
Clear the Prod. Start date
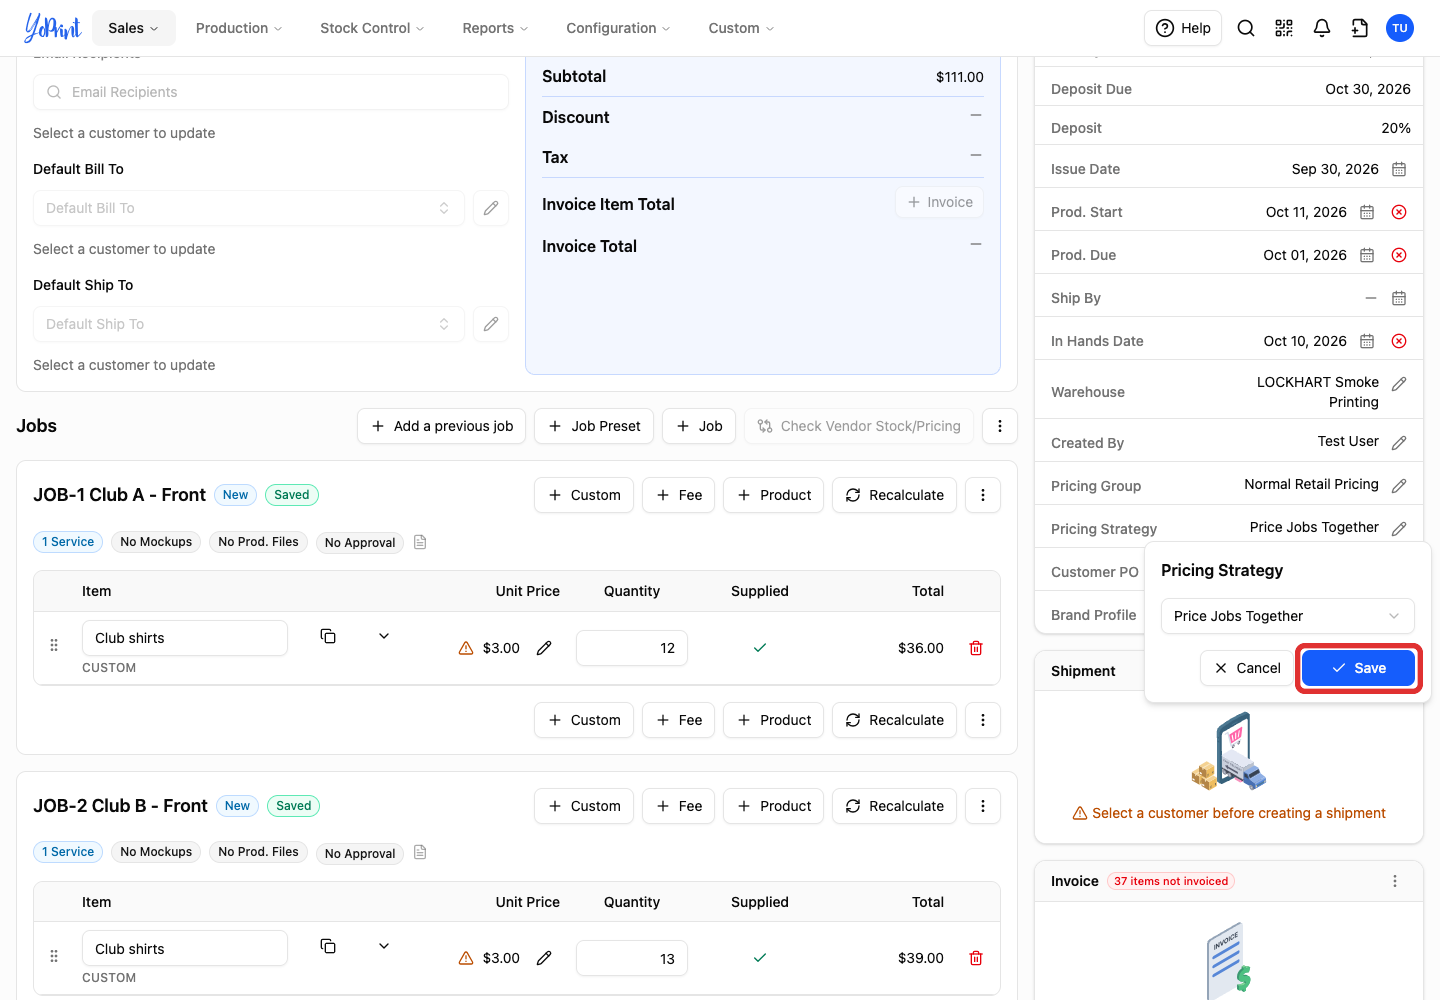pyautogui.click(x=1399, y=212)
